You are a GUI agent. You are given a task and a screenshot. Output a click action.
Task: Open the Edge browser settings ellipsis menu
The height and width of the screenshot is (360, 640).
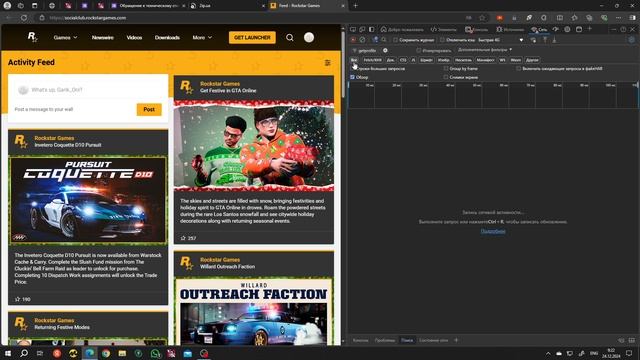pos(618,18)
